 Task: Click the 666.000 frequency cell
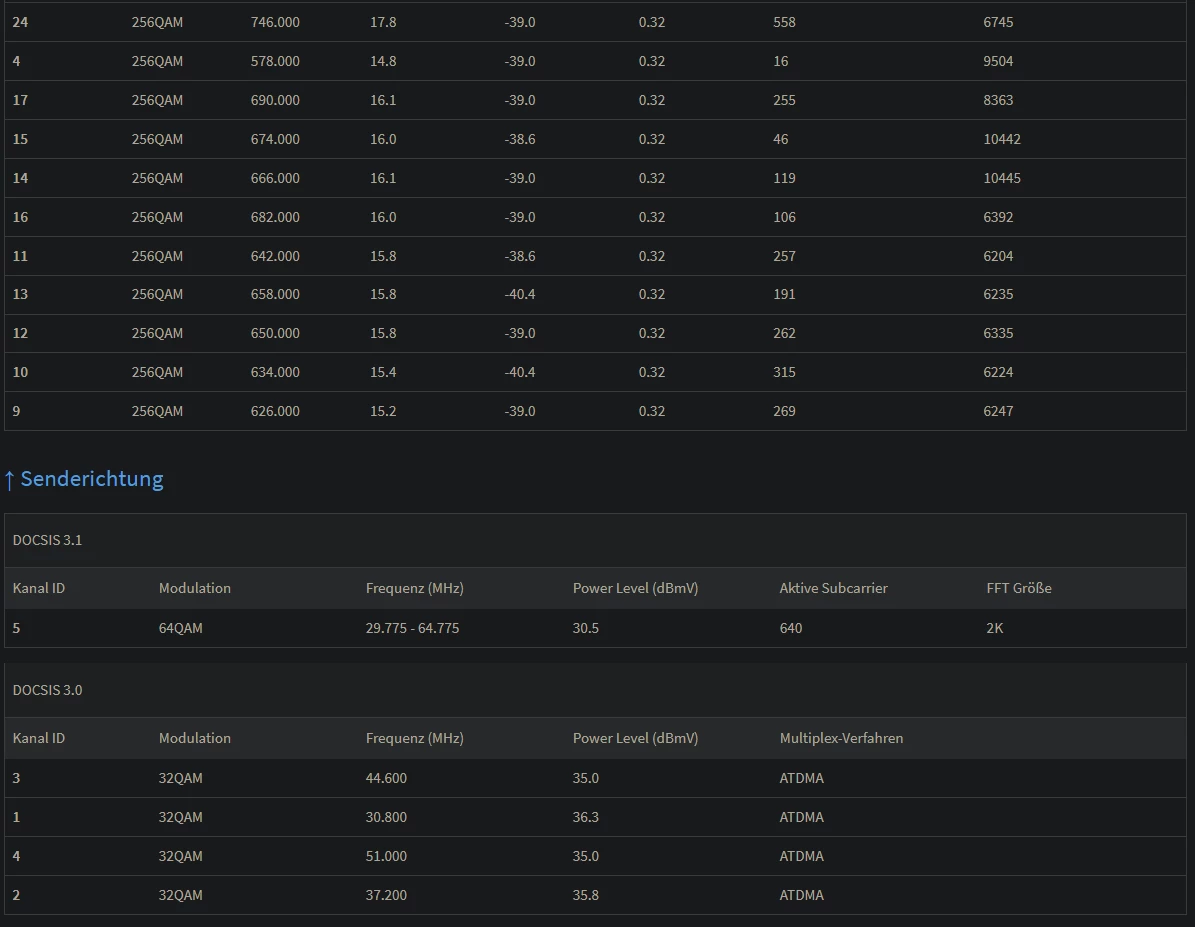275,178
